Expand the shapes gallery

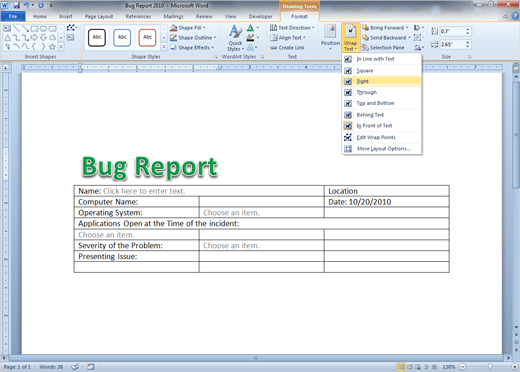coord(61,47)
